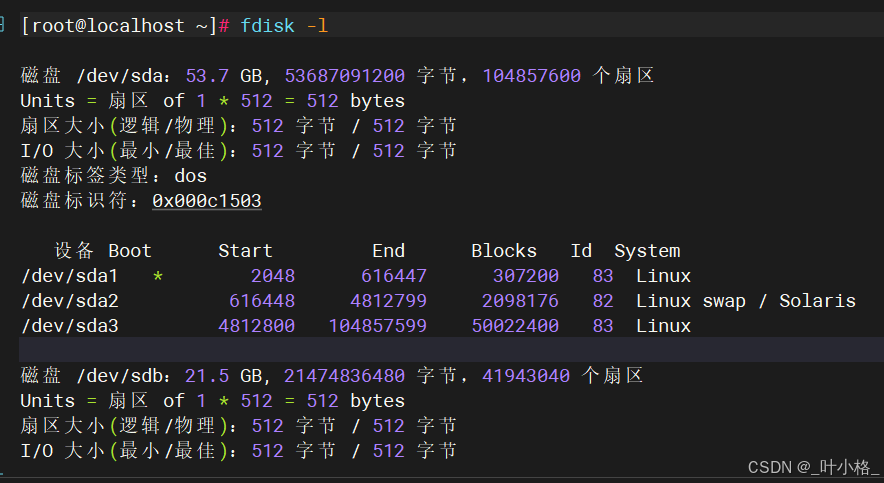Click blocks value 2098176
Image resolution: width=884 pixels, height=483 pixels.
click(520, 301)
